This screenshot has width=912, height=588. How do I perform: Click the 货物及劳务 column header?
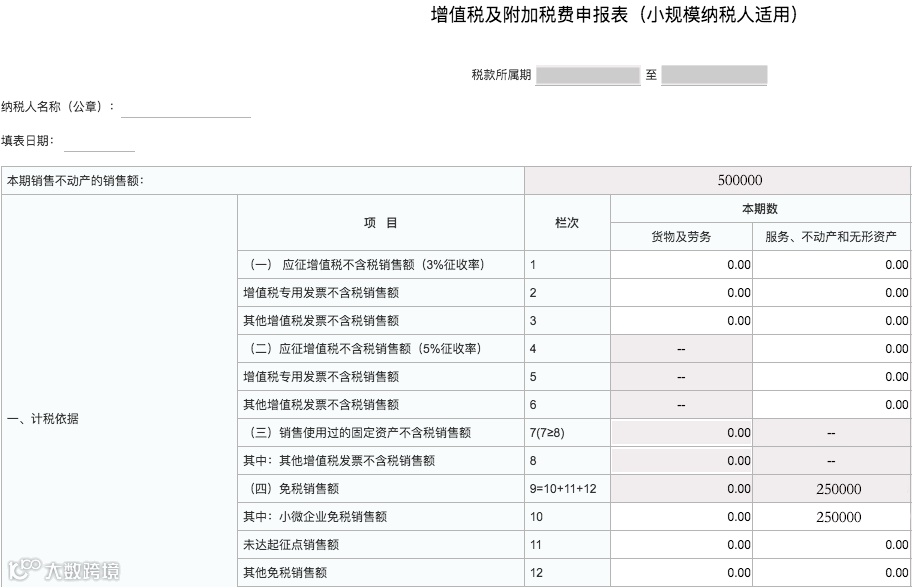click(681, 237)
